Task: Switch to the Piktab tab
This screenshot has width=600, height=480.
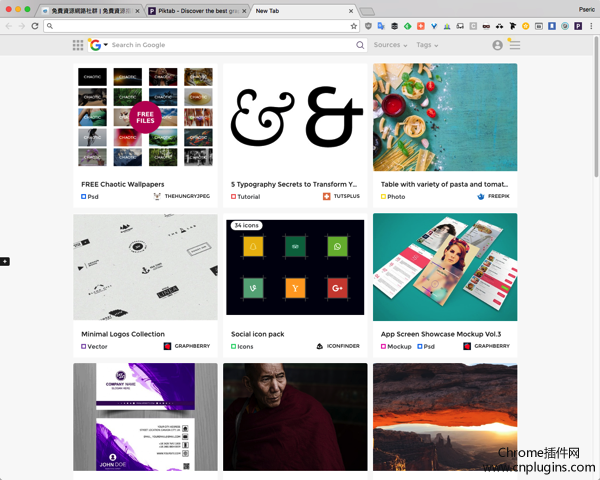Action: [197, 11]
